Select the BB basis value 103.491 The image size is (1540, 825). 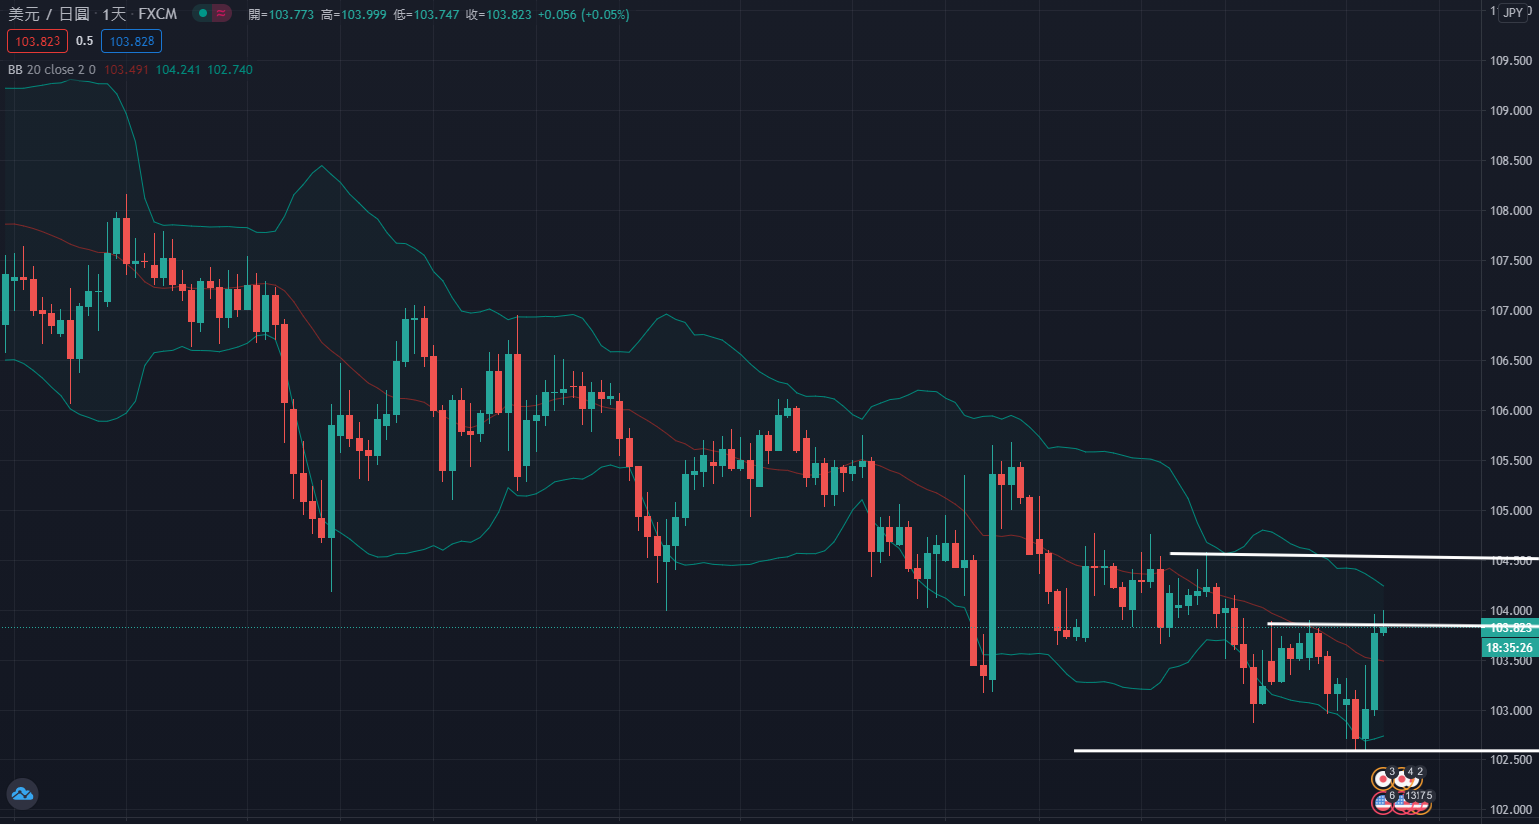(126, 70)
